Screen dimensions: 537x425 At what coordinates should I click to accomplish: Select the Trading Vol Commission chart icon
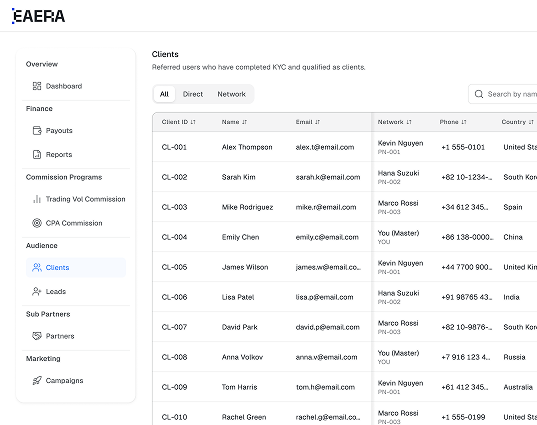point(37,199)
